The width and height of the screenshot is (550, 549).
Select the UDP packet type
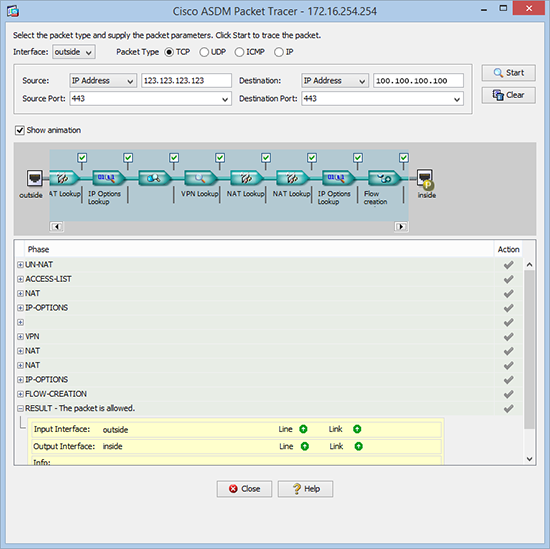[204, 52]
